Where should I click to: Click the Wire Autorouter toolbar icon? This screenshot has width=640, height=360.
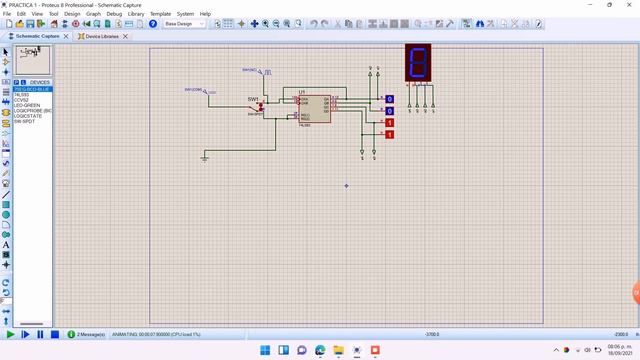466,24
